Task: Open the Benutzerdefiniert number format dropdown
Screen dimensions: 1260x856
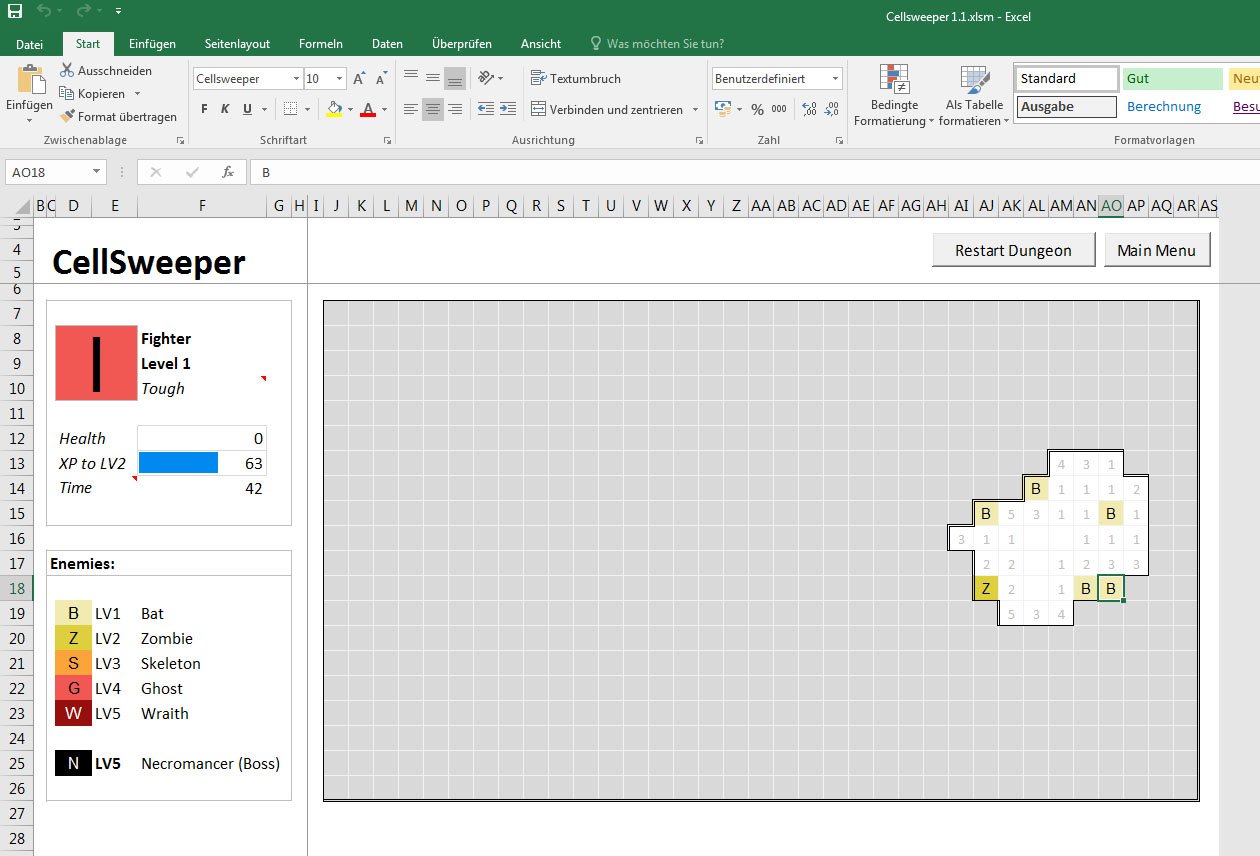Action: point(836,78)
